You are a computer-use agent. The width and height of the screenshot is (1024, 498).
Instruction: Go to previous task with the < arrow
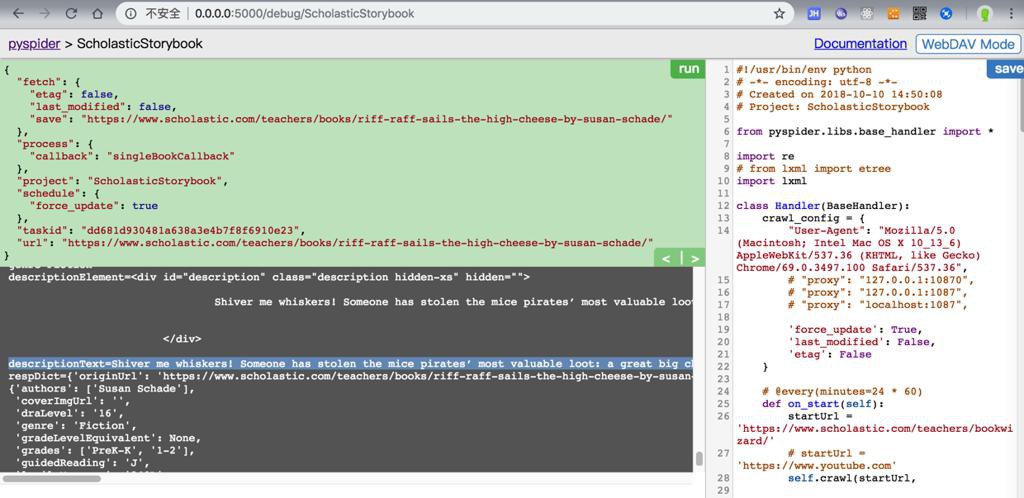click(666, 259)
